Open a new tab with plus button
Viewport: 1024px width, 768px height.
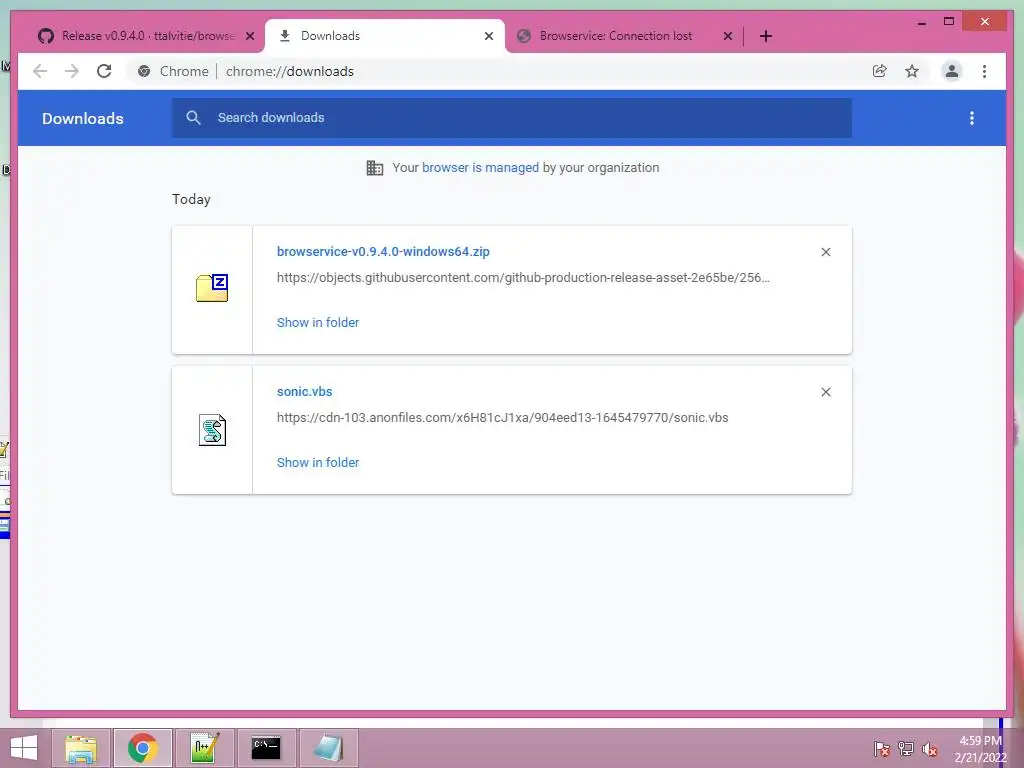click(766, 36)
